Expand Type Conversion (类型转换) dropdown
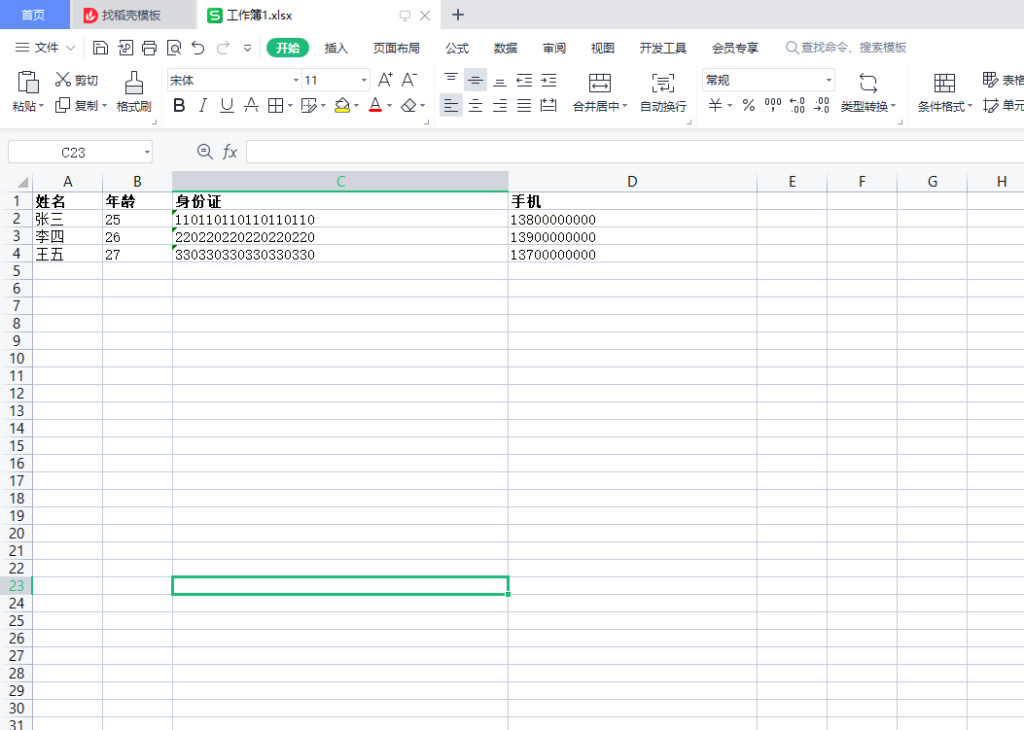The image size is (1024, 730). point(893,106)
